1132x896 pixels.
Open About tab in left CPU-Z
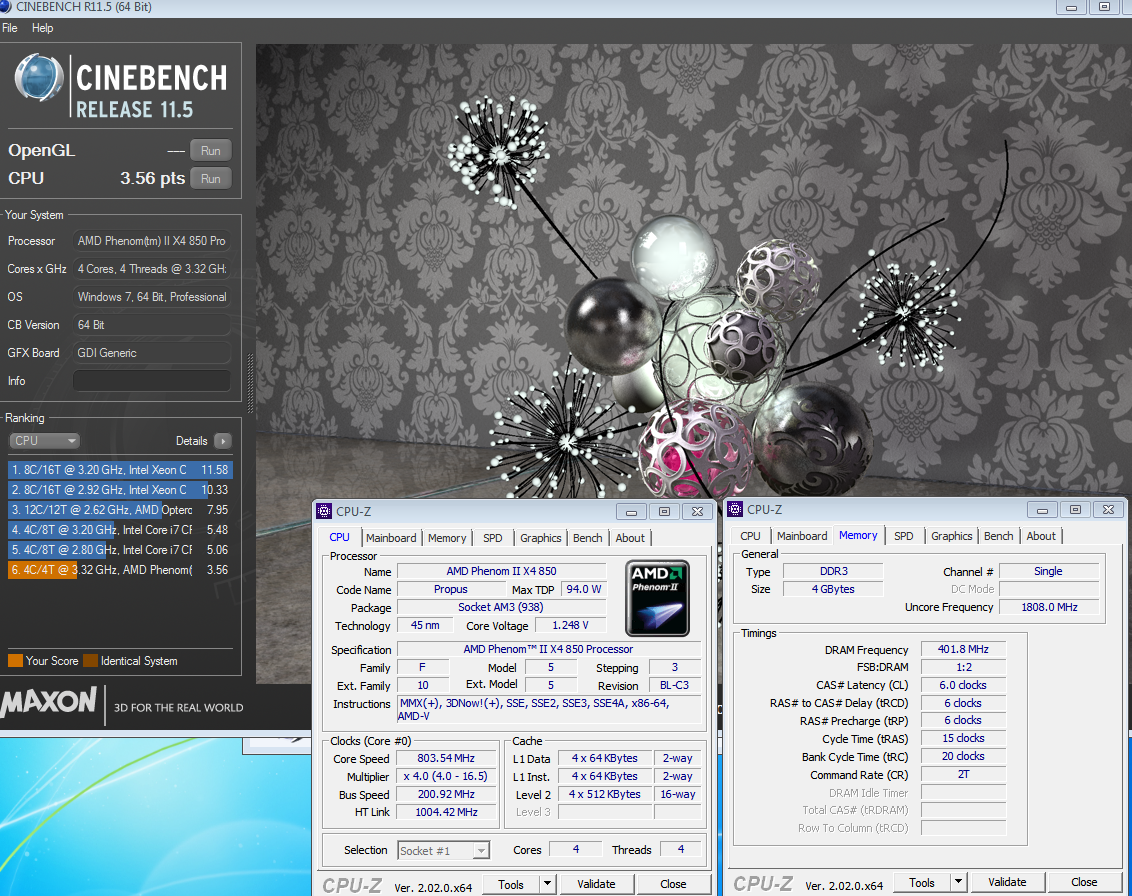(x=630, y=538)
